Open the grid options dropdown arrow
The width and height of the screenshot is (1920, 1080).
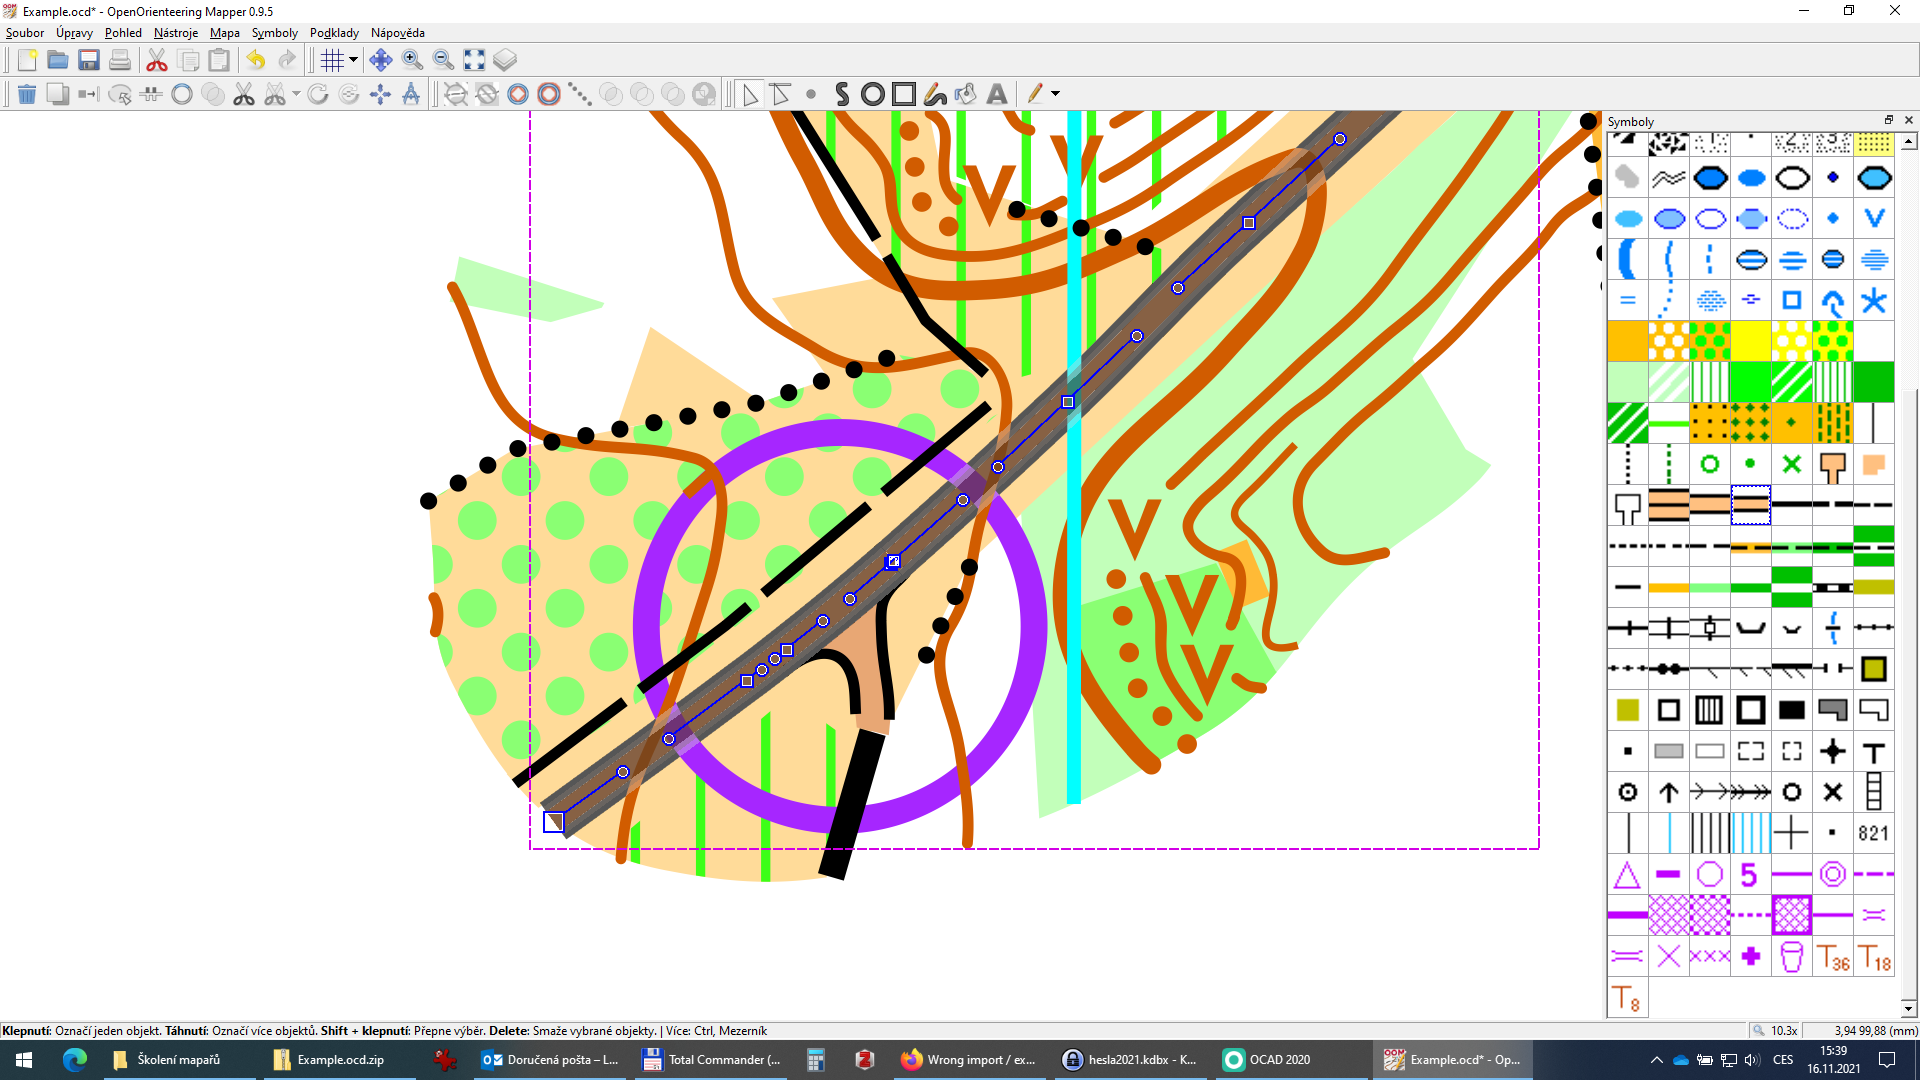click(353, 60)
